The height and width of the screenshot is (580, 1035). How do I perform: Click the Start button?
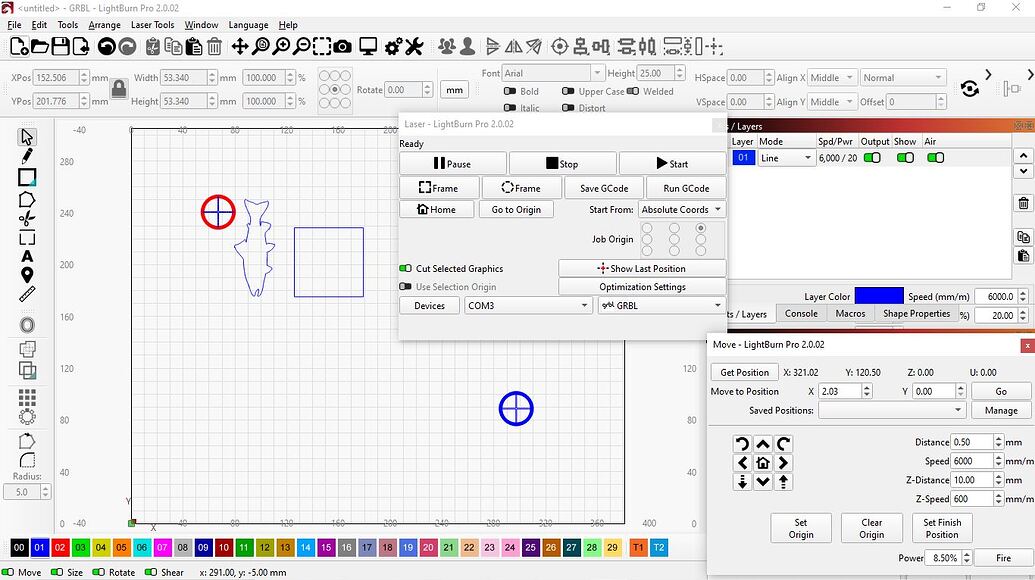pyautogui.click(x=672, y=164)
